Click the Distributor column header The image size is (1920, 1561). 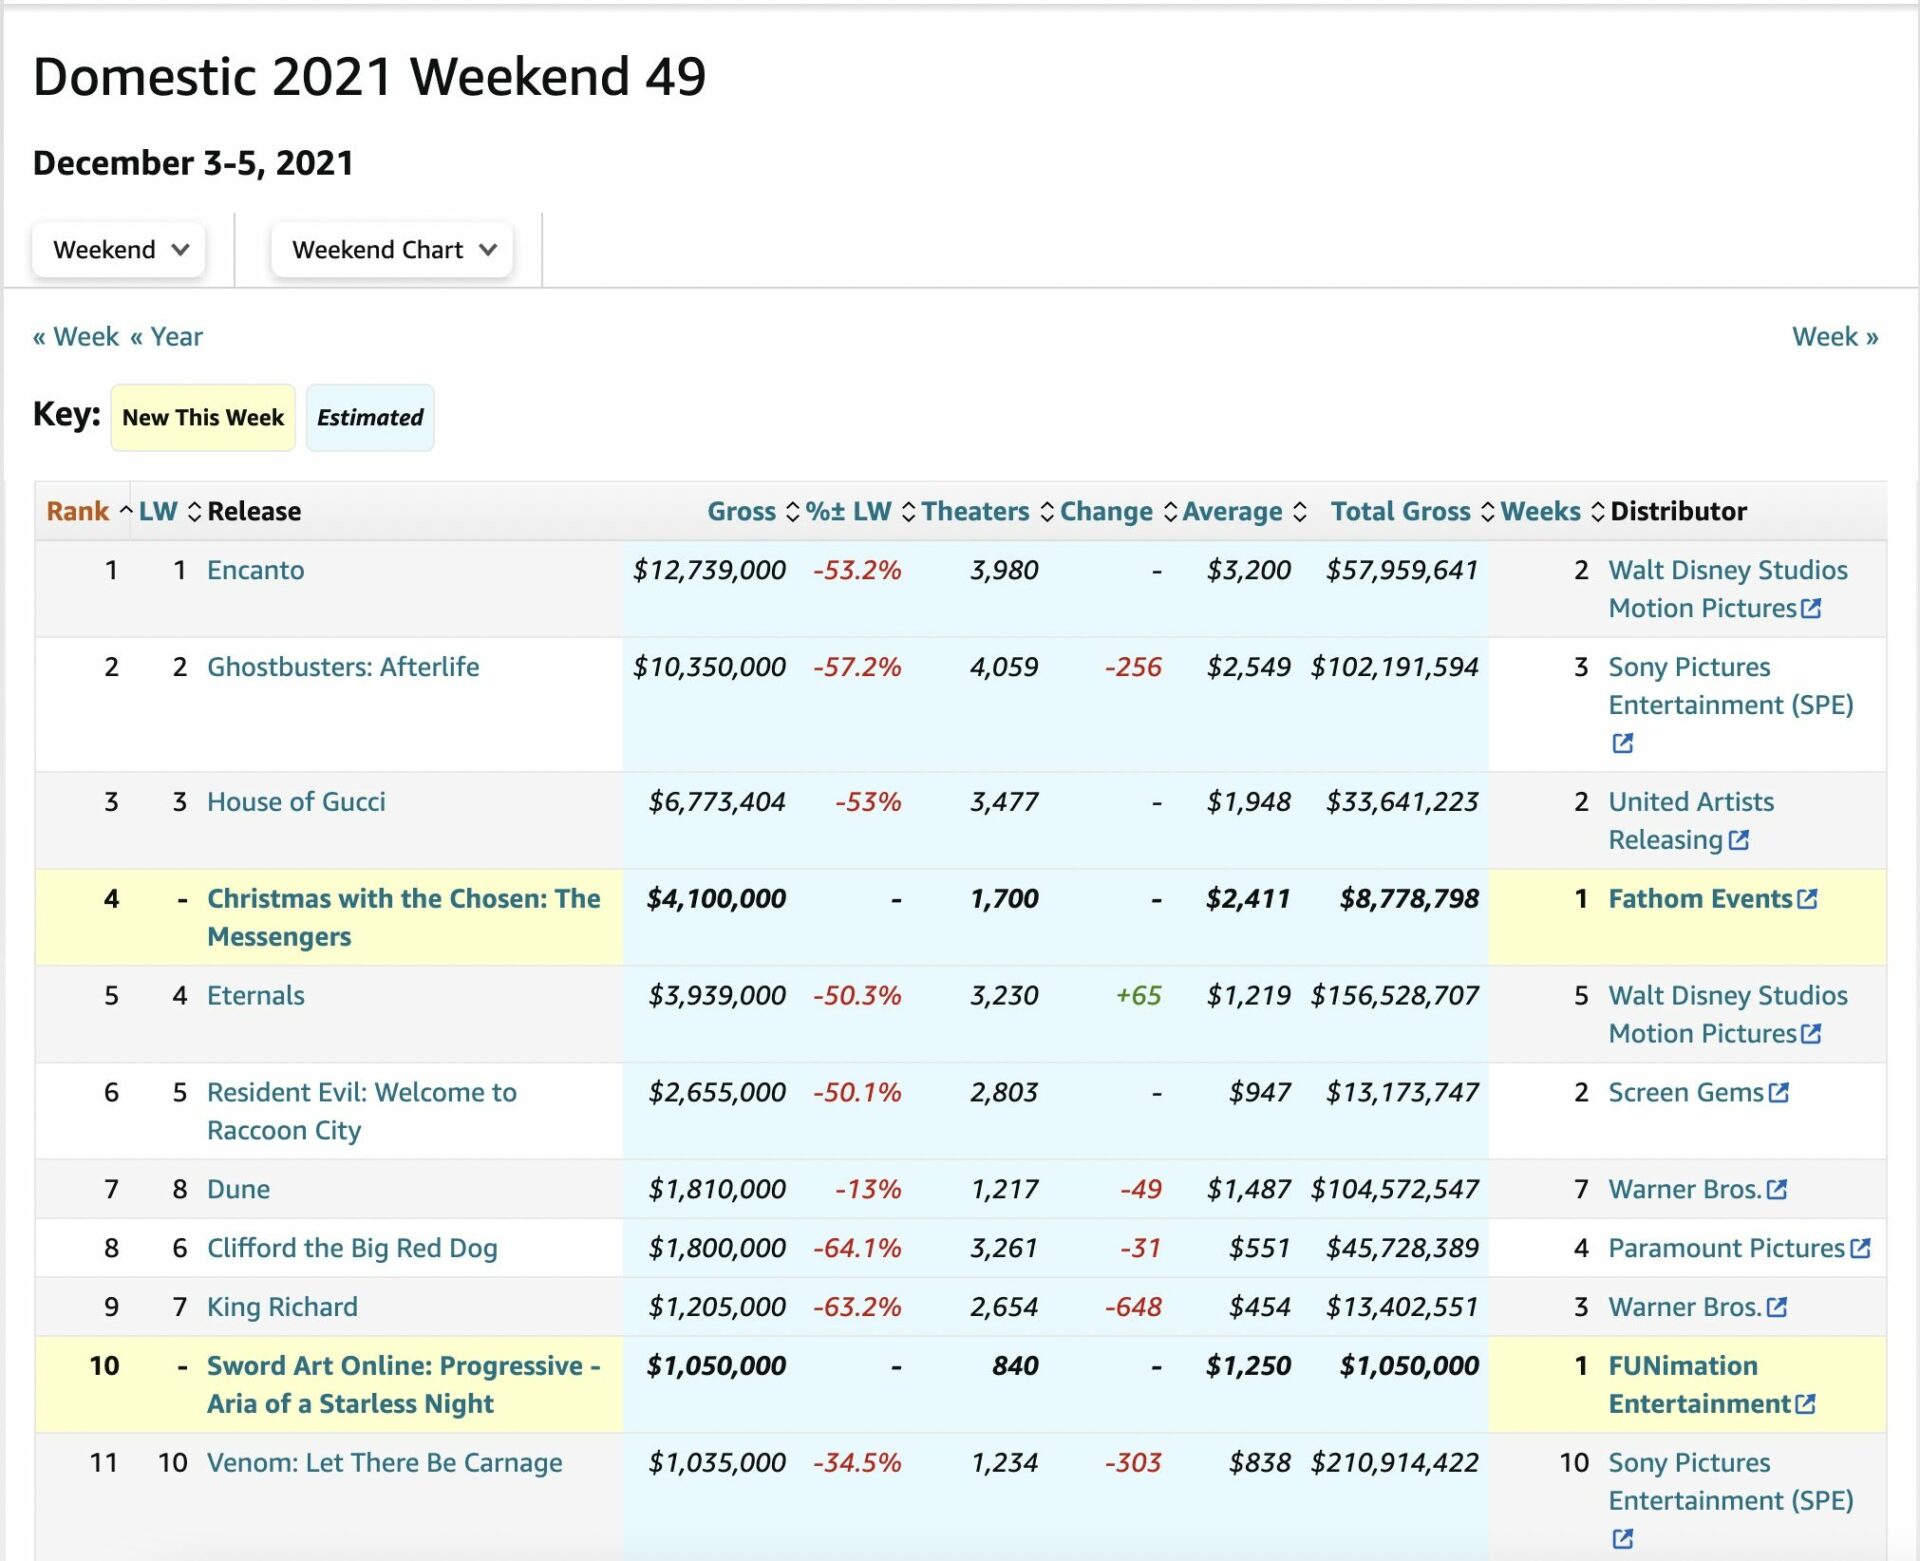tap(1678, 511)
